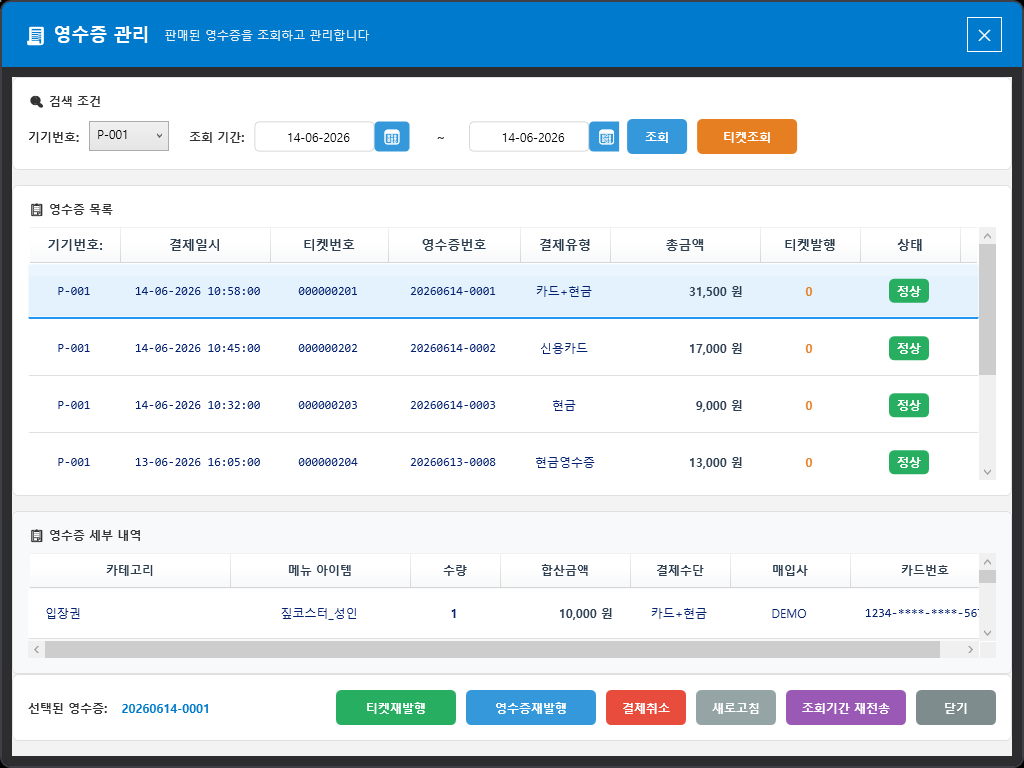Click the 총금액 column header

[x=685, y=245]
